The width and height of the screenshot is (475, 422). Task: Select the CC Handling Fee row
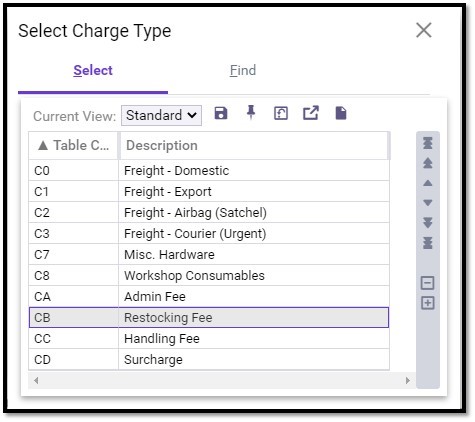pyautogui.click(x=209, y=339)
